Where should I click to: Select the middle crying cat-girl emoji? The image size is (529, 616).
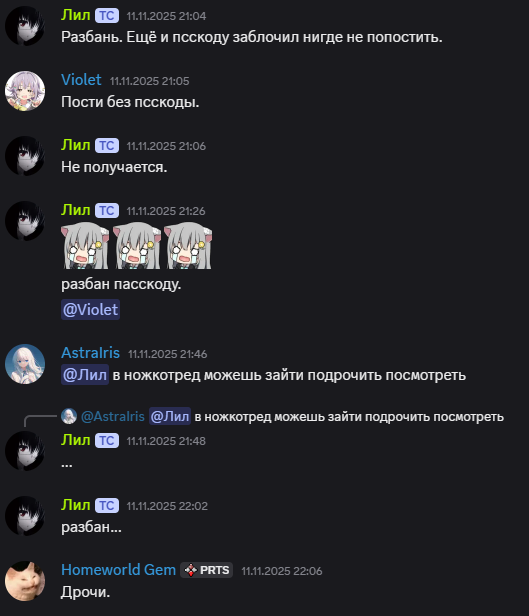(137, 246)
